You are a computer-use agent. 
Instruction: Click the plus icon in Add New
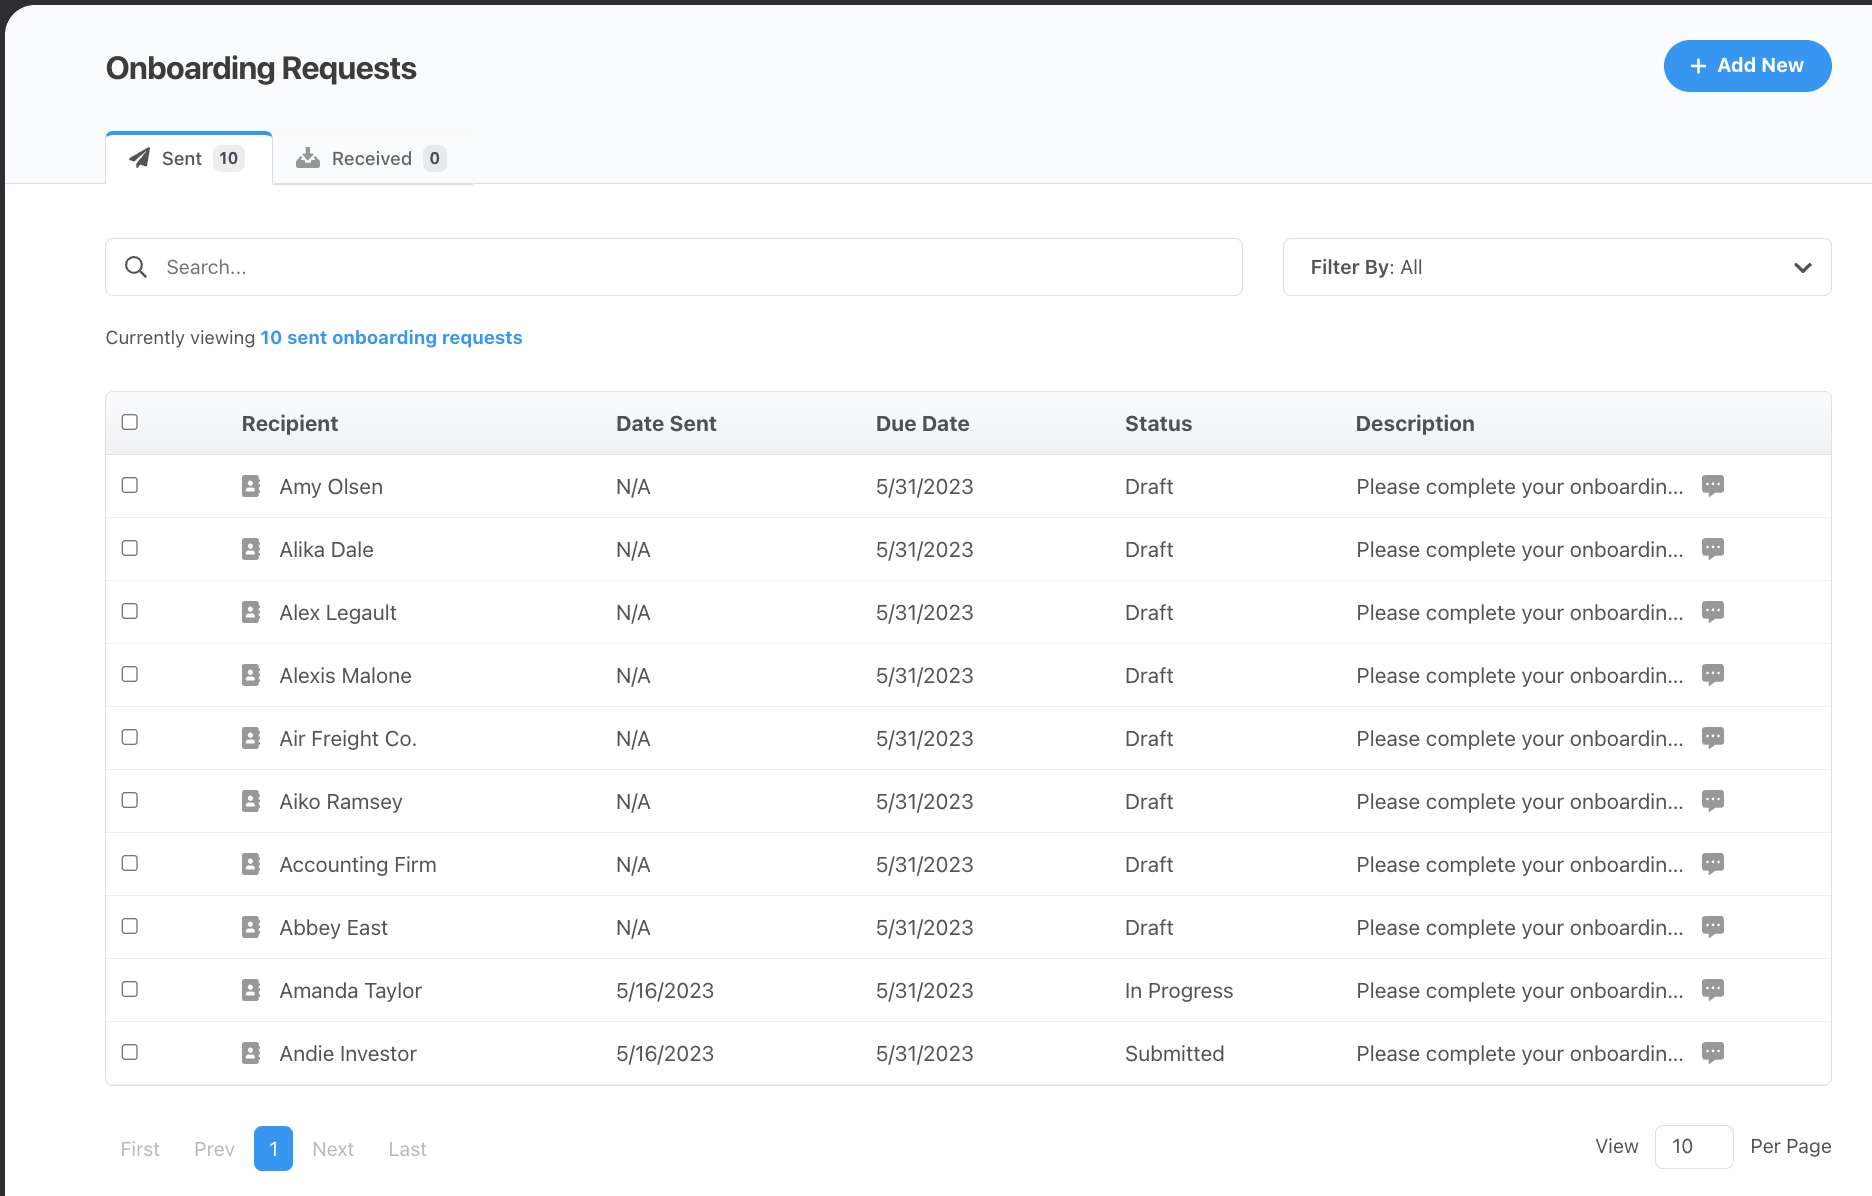point(1697,65)
